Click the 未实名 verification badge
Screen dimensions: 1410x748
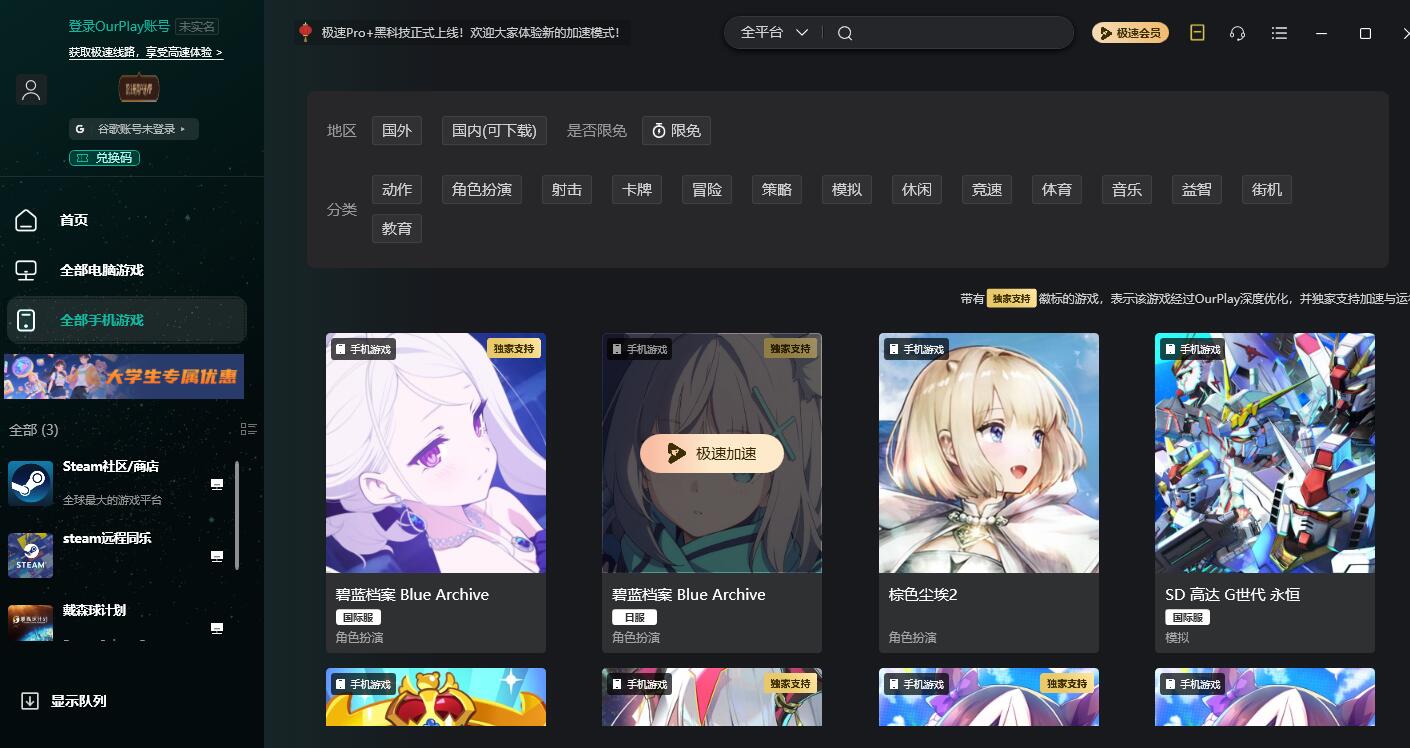point(197,26)
